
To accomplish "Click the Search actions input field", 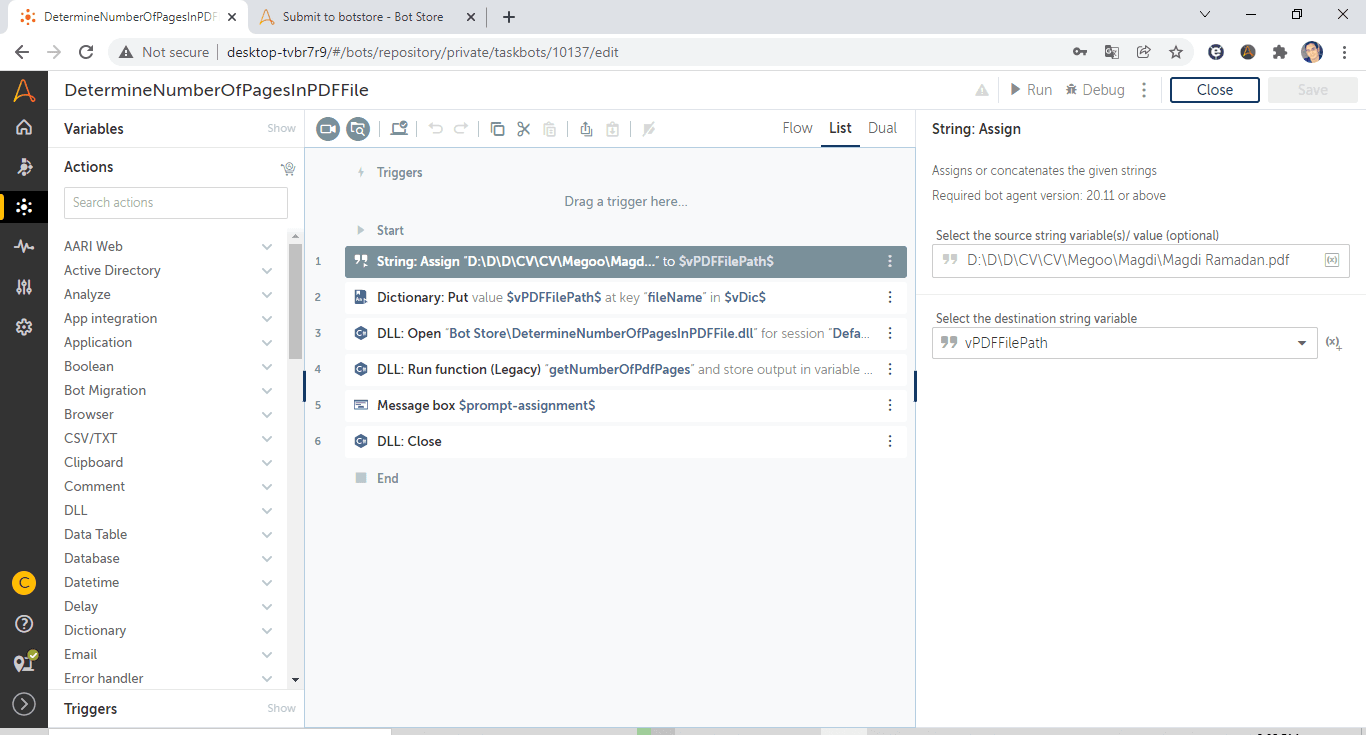I will click(x=176, y=202).
